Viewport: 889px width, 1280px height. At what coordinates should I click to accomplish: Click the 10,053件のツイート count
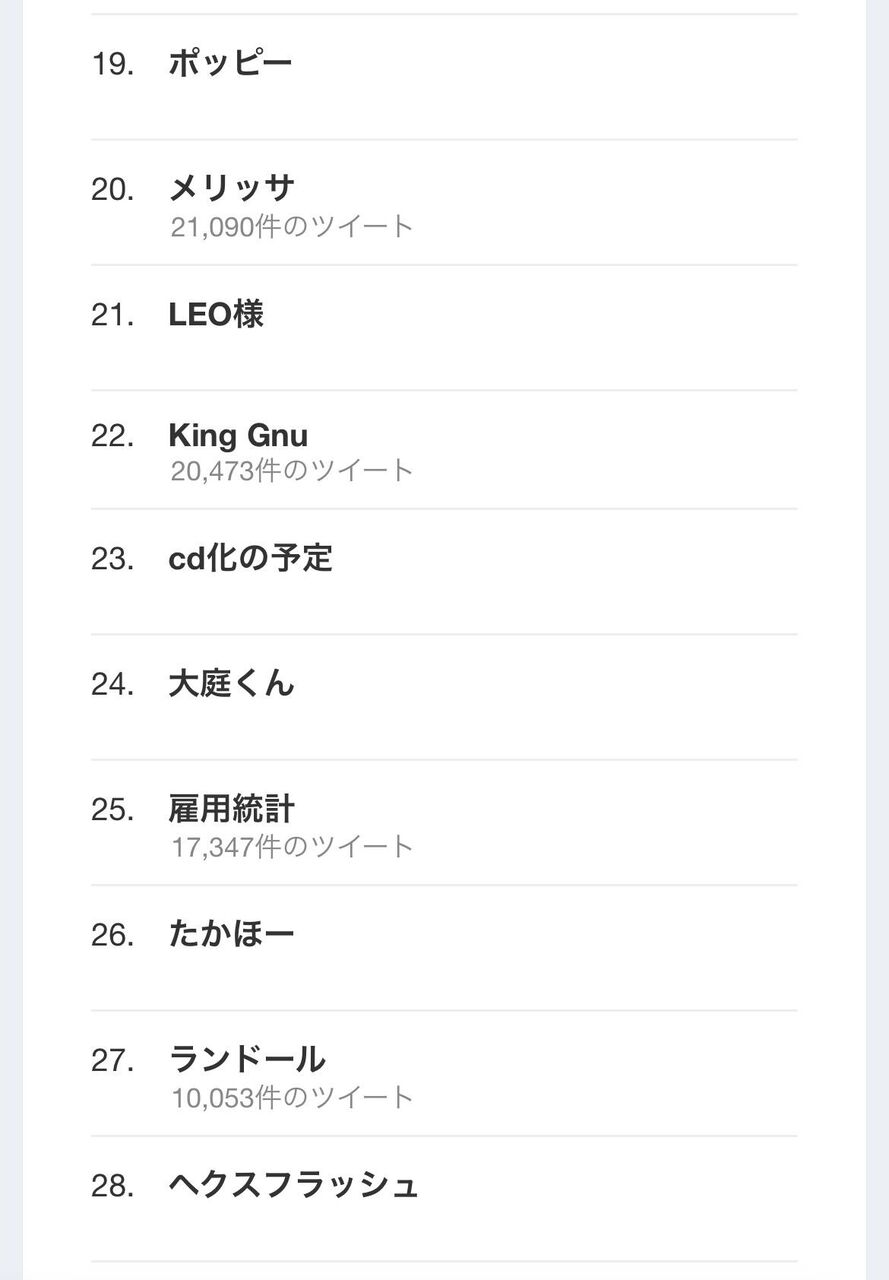(x=292, y=1098)
